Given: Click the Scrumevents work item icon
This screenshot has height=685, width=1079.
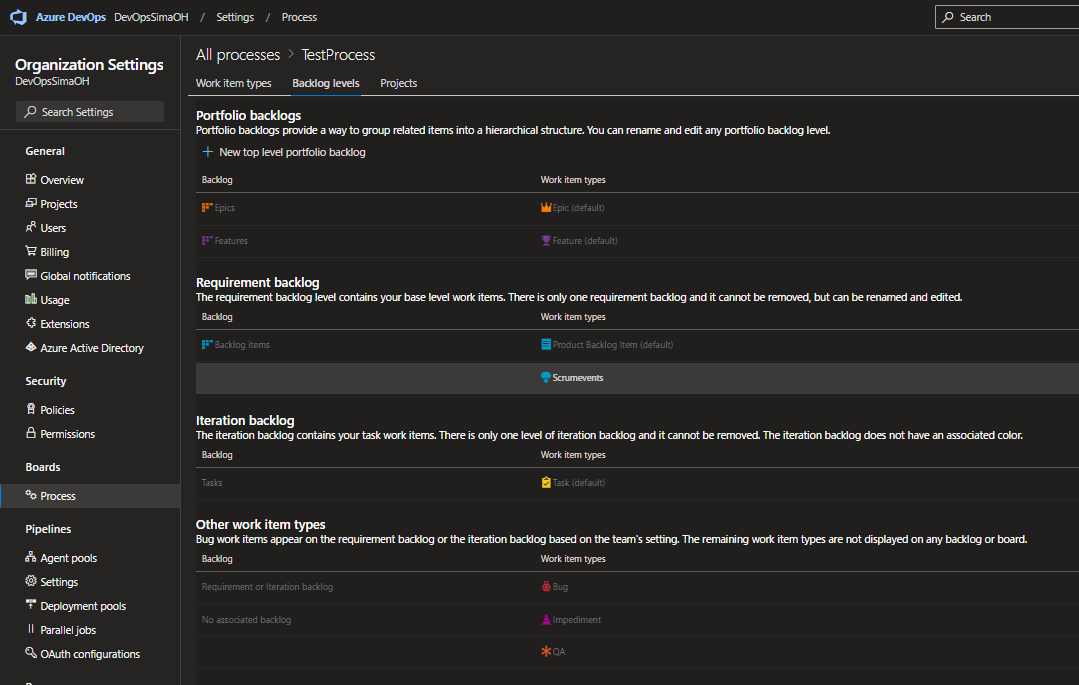Looking at the screenshot, I should (x=546, y=378).
